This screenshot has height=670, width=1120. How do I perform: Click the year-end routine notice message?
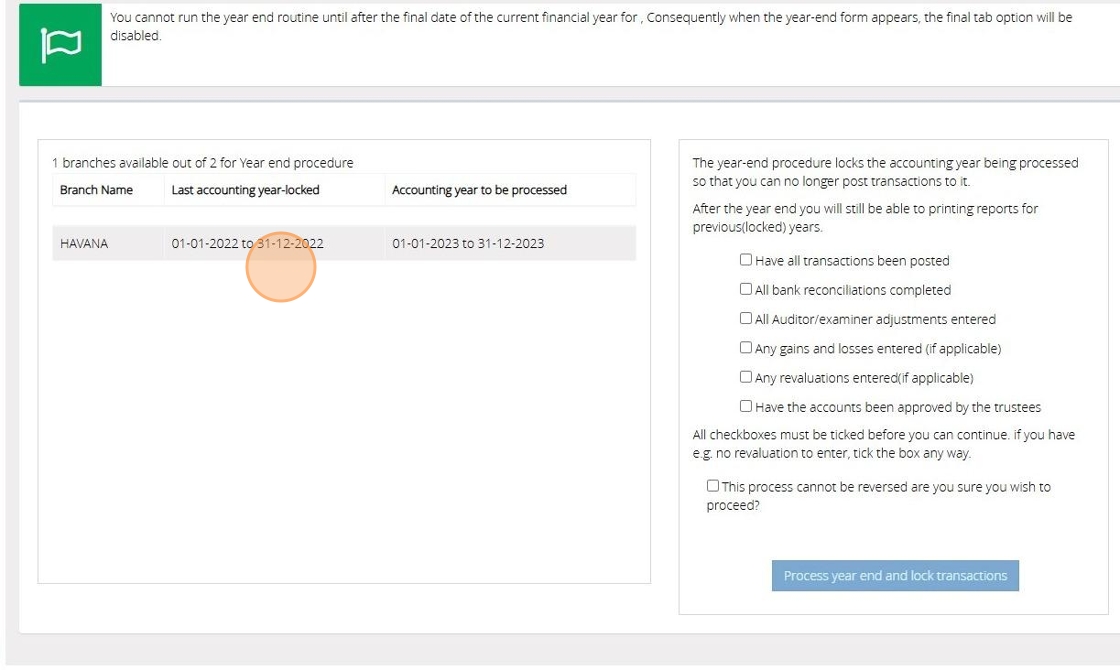(590, 26)
